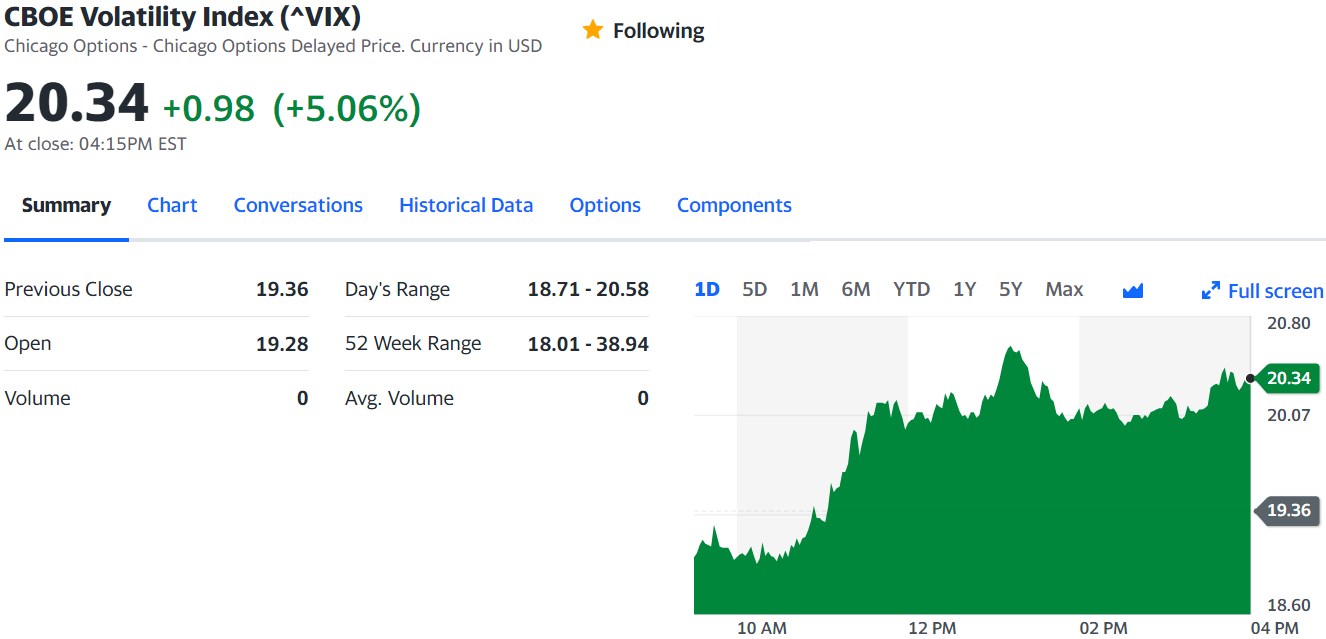Screen dimensions: 1326x639
Task: Show the 5Y chart range
Action: [1010, 289]
